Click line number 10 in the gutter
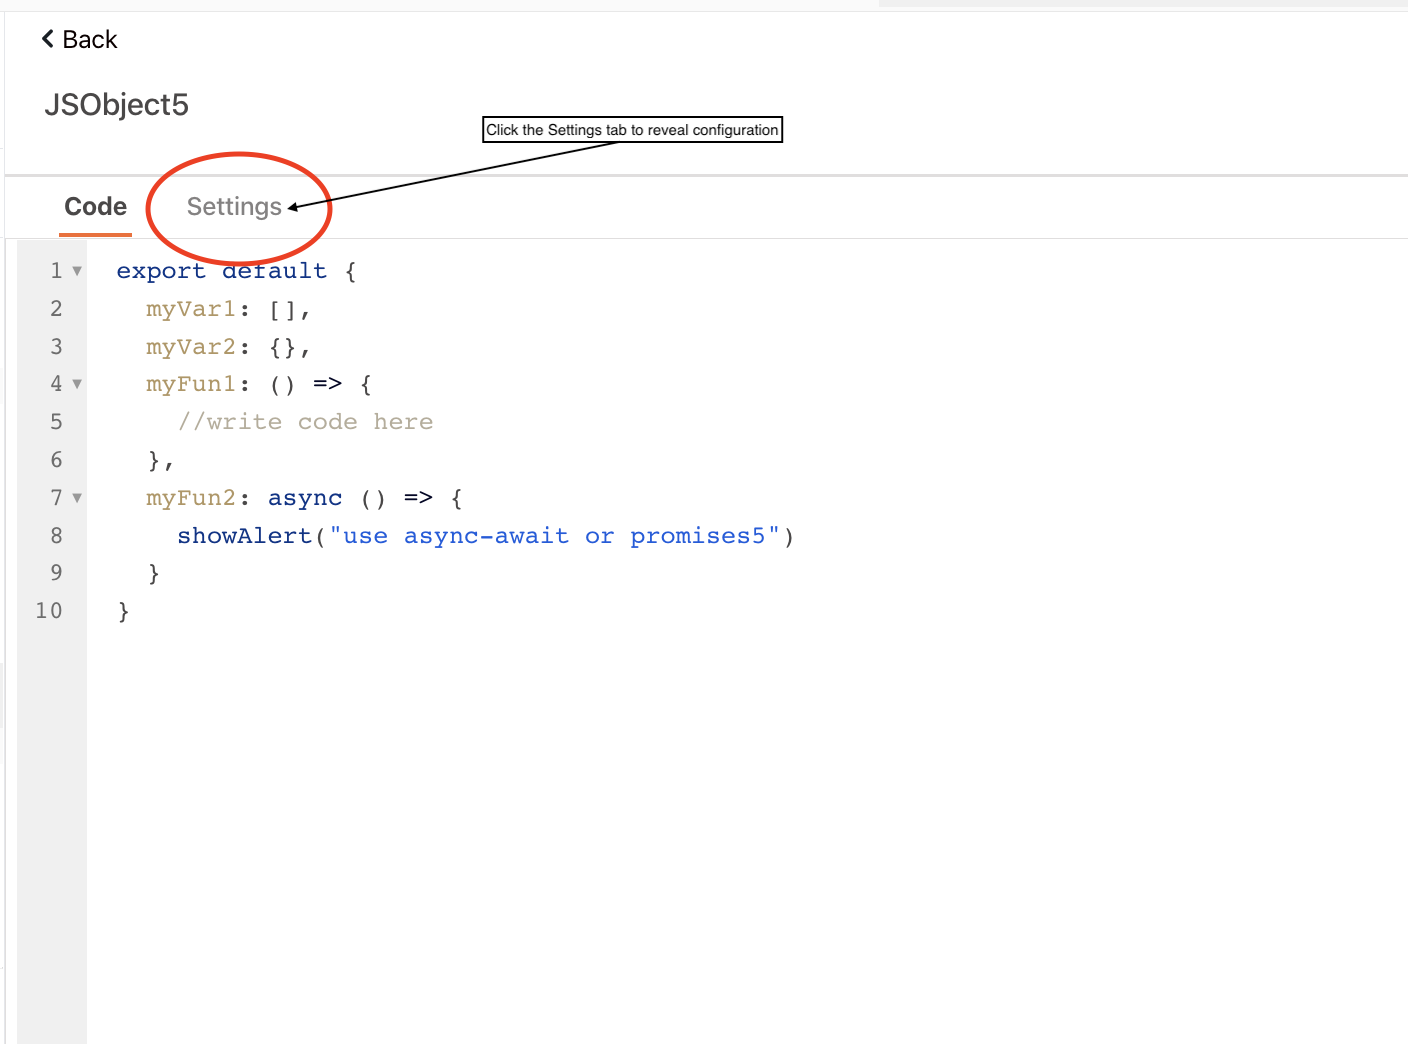 click(x=50, y=610)
